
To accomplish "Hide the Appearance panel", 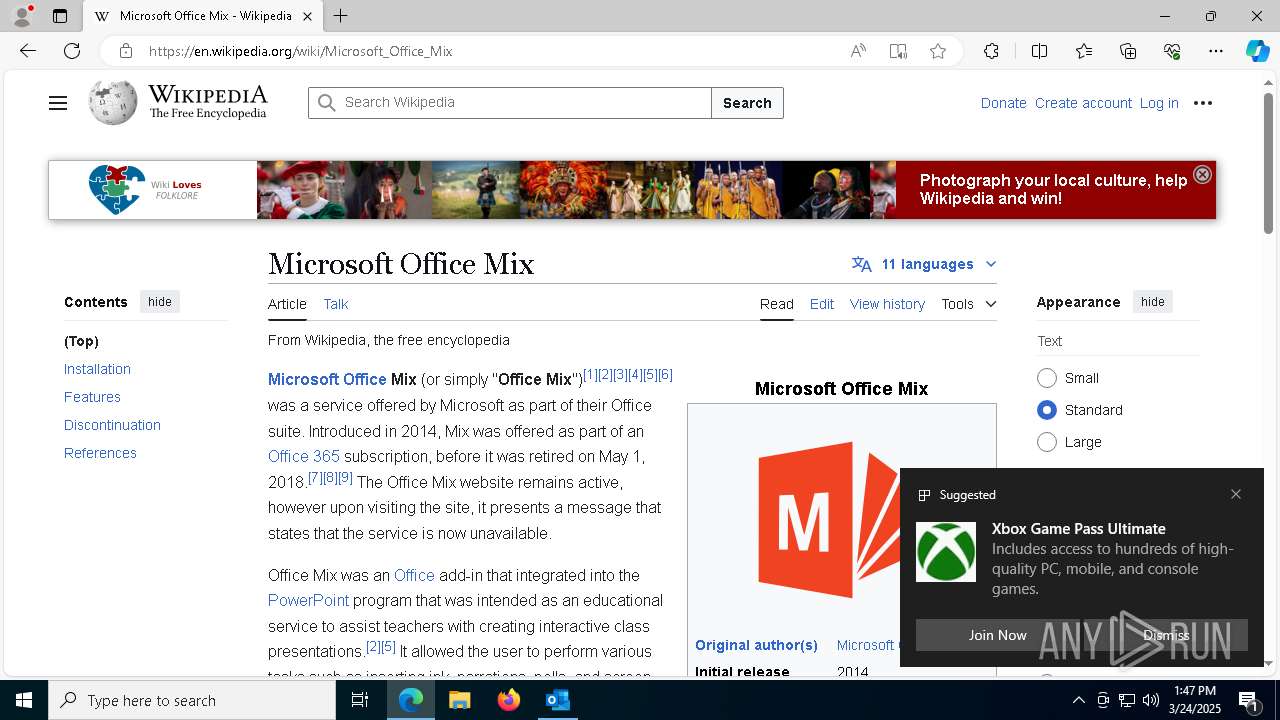I will tap(1153, 302).
